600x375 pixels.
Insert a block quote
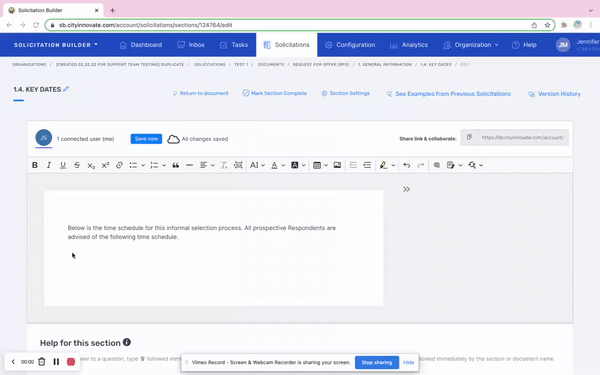176,165
